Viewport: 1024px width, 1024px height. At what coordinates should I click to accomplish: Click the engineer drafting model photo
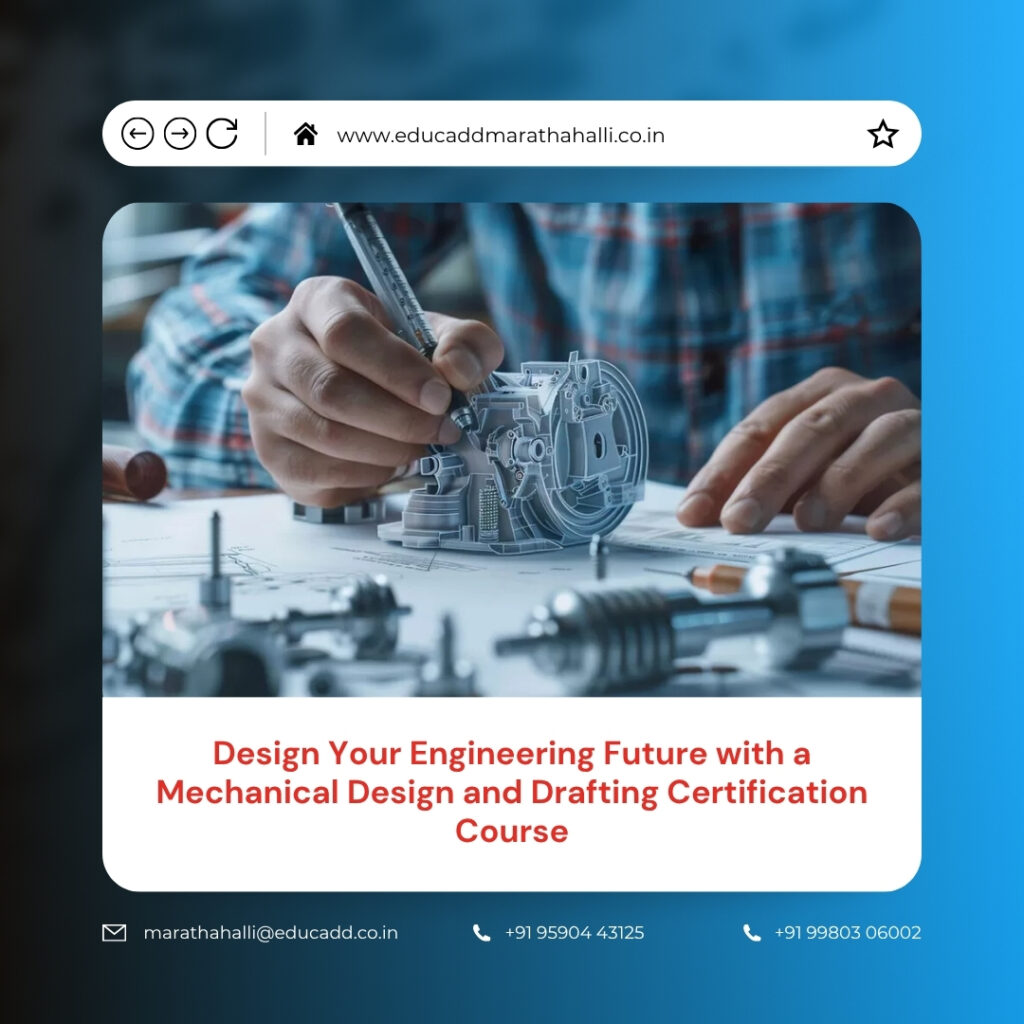point(512,449)
